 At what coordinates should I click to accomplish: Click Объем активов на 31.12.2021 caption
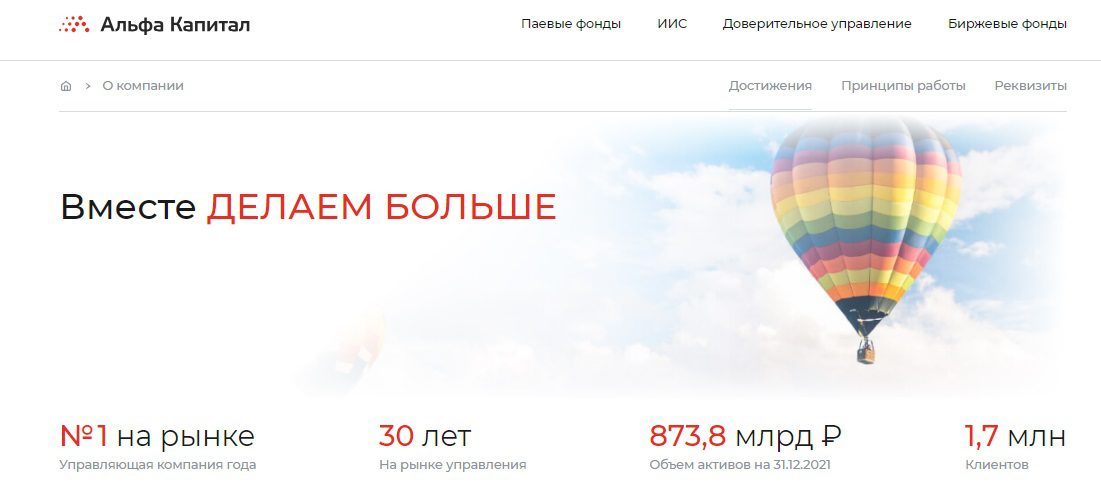[x=740, y=465]
